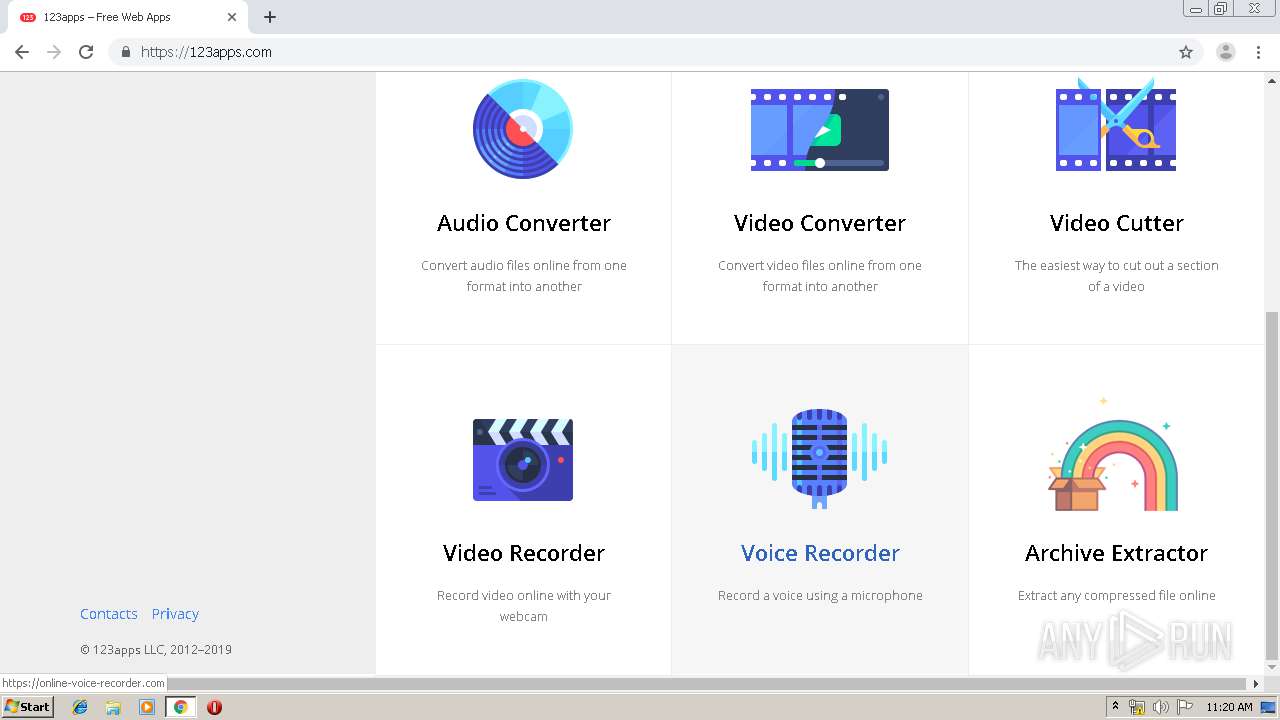Click the 11:20 AM taskbar clock
Image resolution: width=1280 pixels, height=720 pixels.
[x=1229, y=707]
